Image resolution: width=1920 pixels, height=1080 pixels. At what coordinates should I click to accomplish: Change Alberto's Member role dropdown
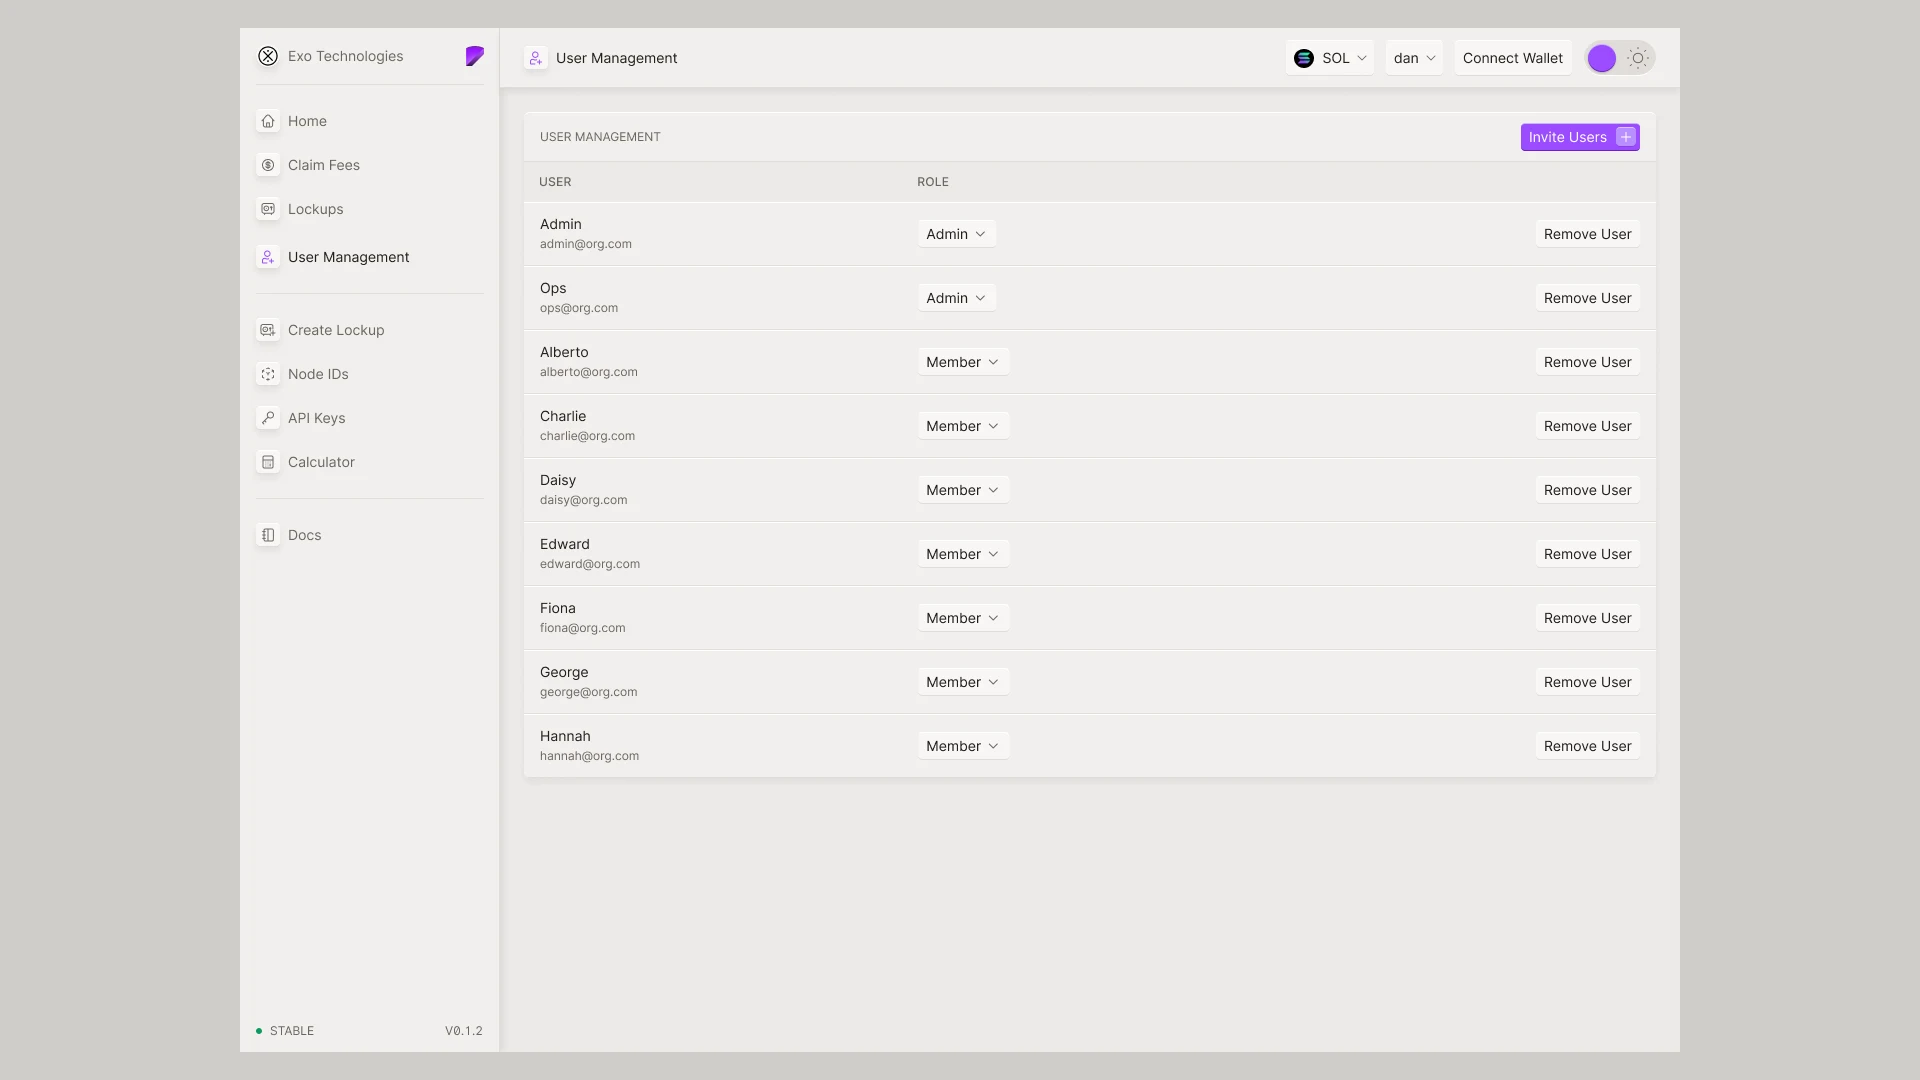(x=963, y=362)
